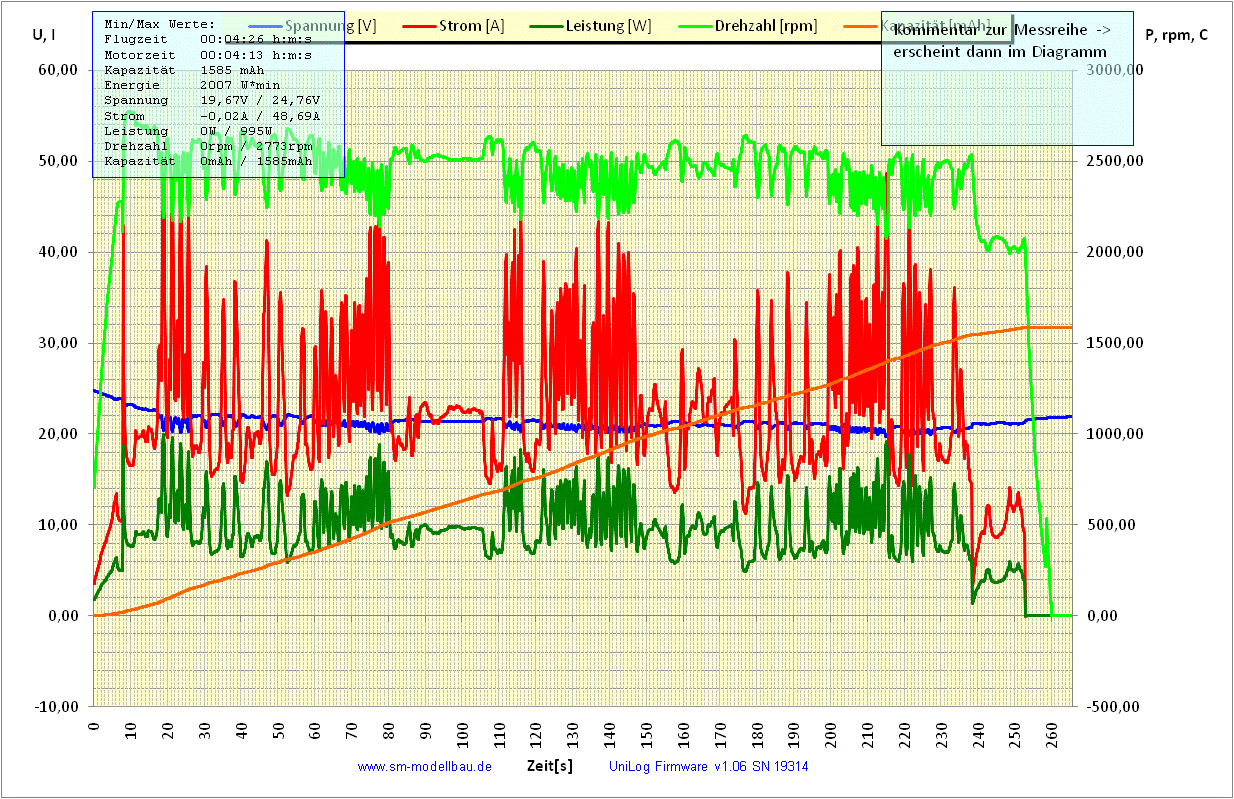Screen dimensions: 1234x799
Task: Select the Zeit[s] x-axis title
Action: [x=549, y=766]
